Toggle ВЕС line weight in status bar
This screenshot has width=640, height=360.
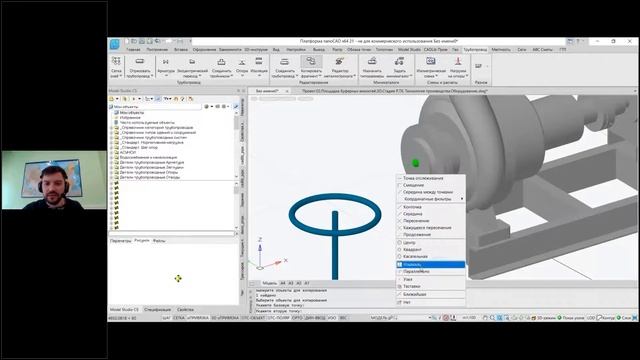(x=343, y=318)
